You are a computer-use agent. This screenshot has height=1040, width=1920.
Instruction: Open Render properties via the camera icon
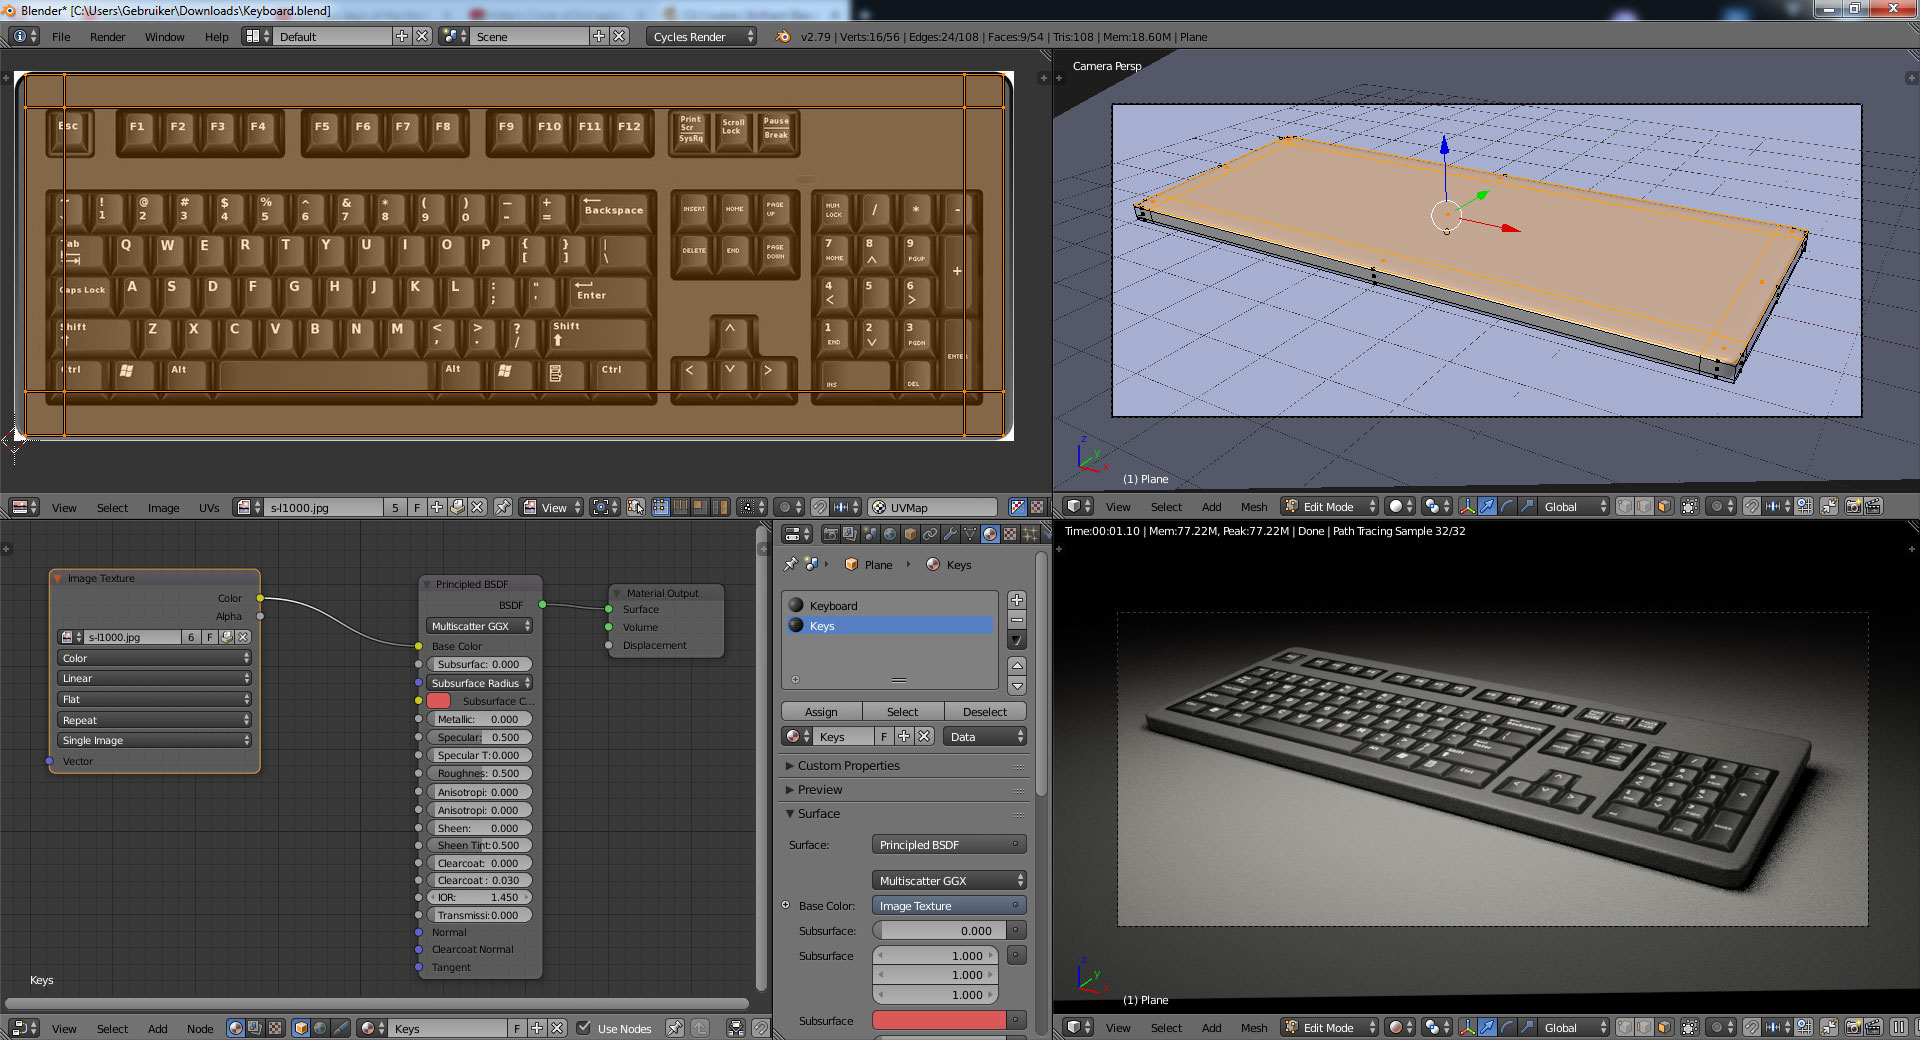(830, 533)
